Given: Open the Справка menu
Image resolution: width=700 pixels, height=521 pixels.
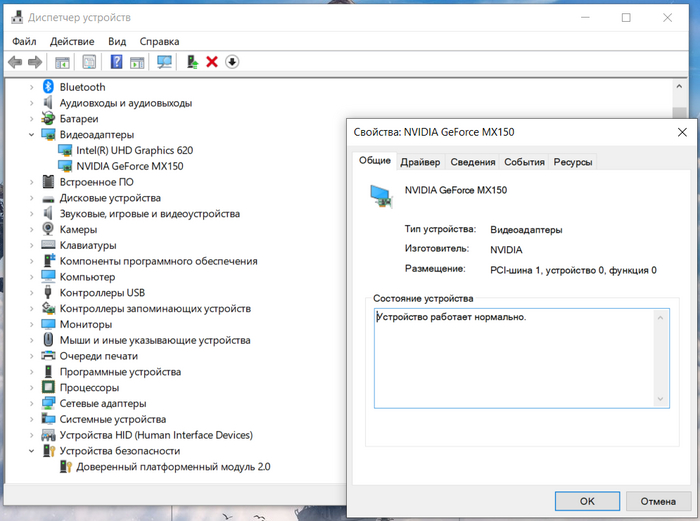Looking at the screenshot, I should click(159, 42).
